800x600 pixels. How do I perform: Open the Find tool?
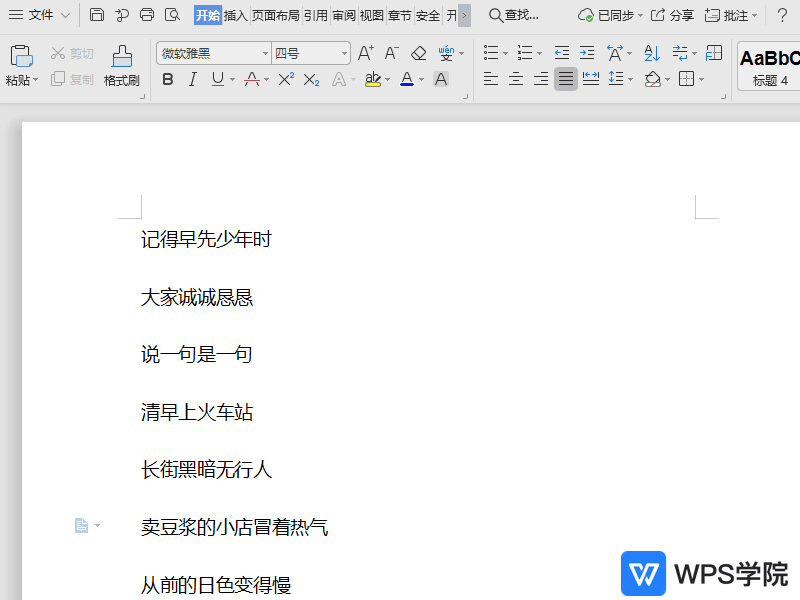517,15
